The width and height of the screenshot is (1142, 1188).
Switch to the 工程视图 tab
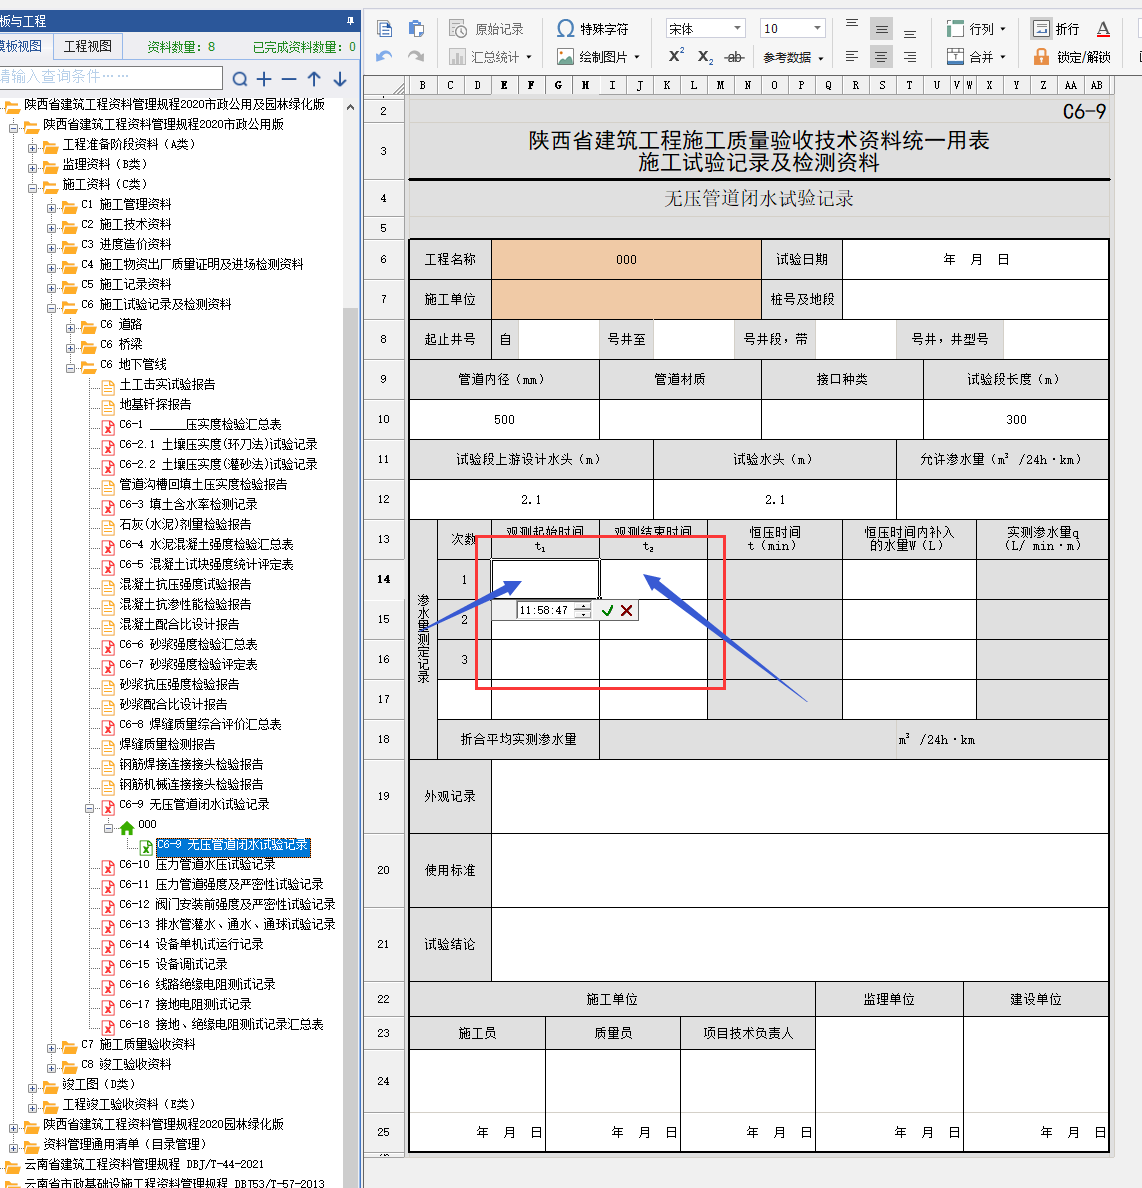[88, 46]
